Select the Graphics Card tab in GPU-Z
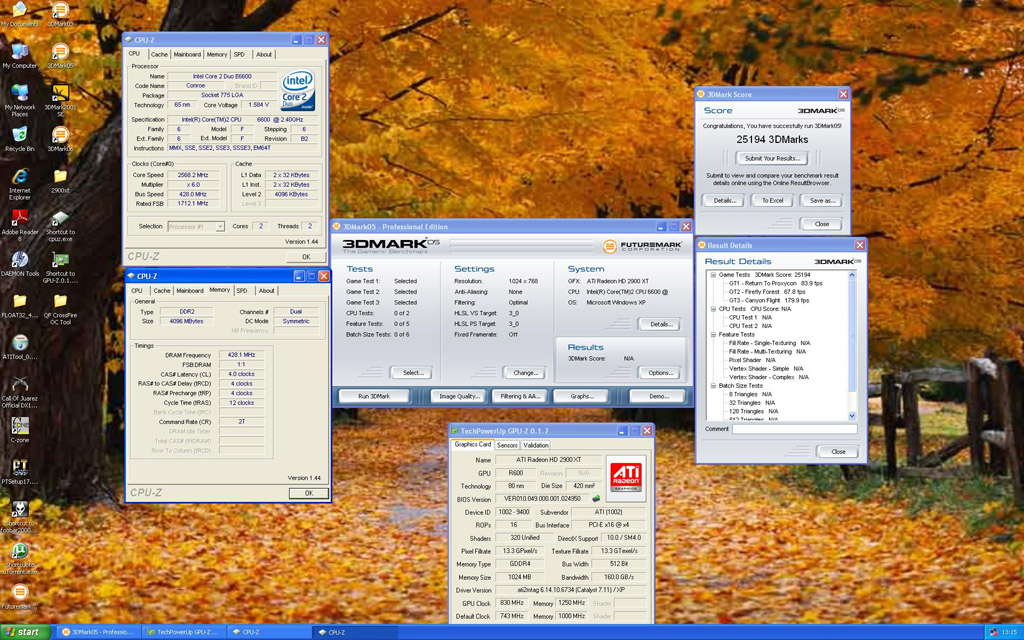The width and height of the screenshot is (1024, 640). pyautogui.click(x=472, y=444)
